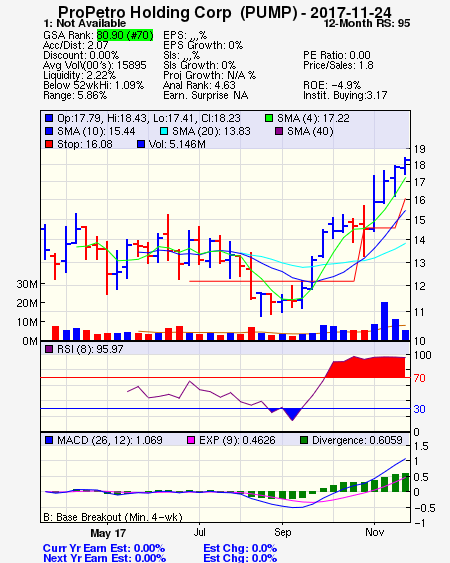This screenshot has height=563, width=450.
Task: Click the 'Sls Growth: 0%' text
Action: [x=199, y=65]
